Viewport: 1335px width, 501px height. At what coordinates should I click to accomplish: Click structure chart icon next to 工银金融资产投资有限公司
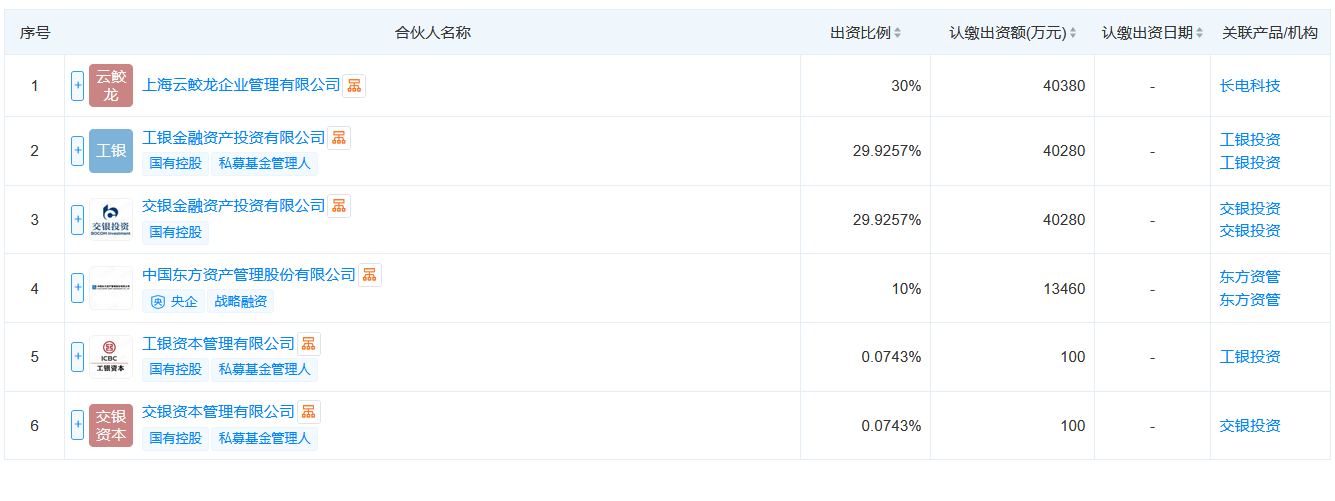coord(339,138)
